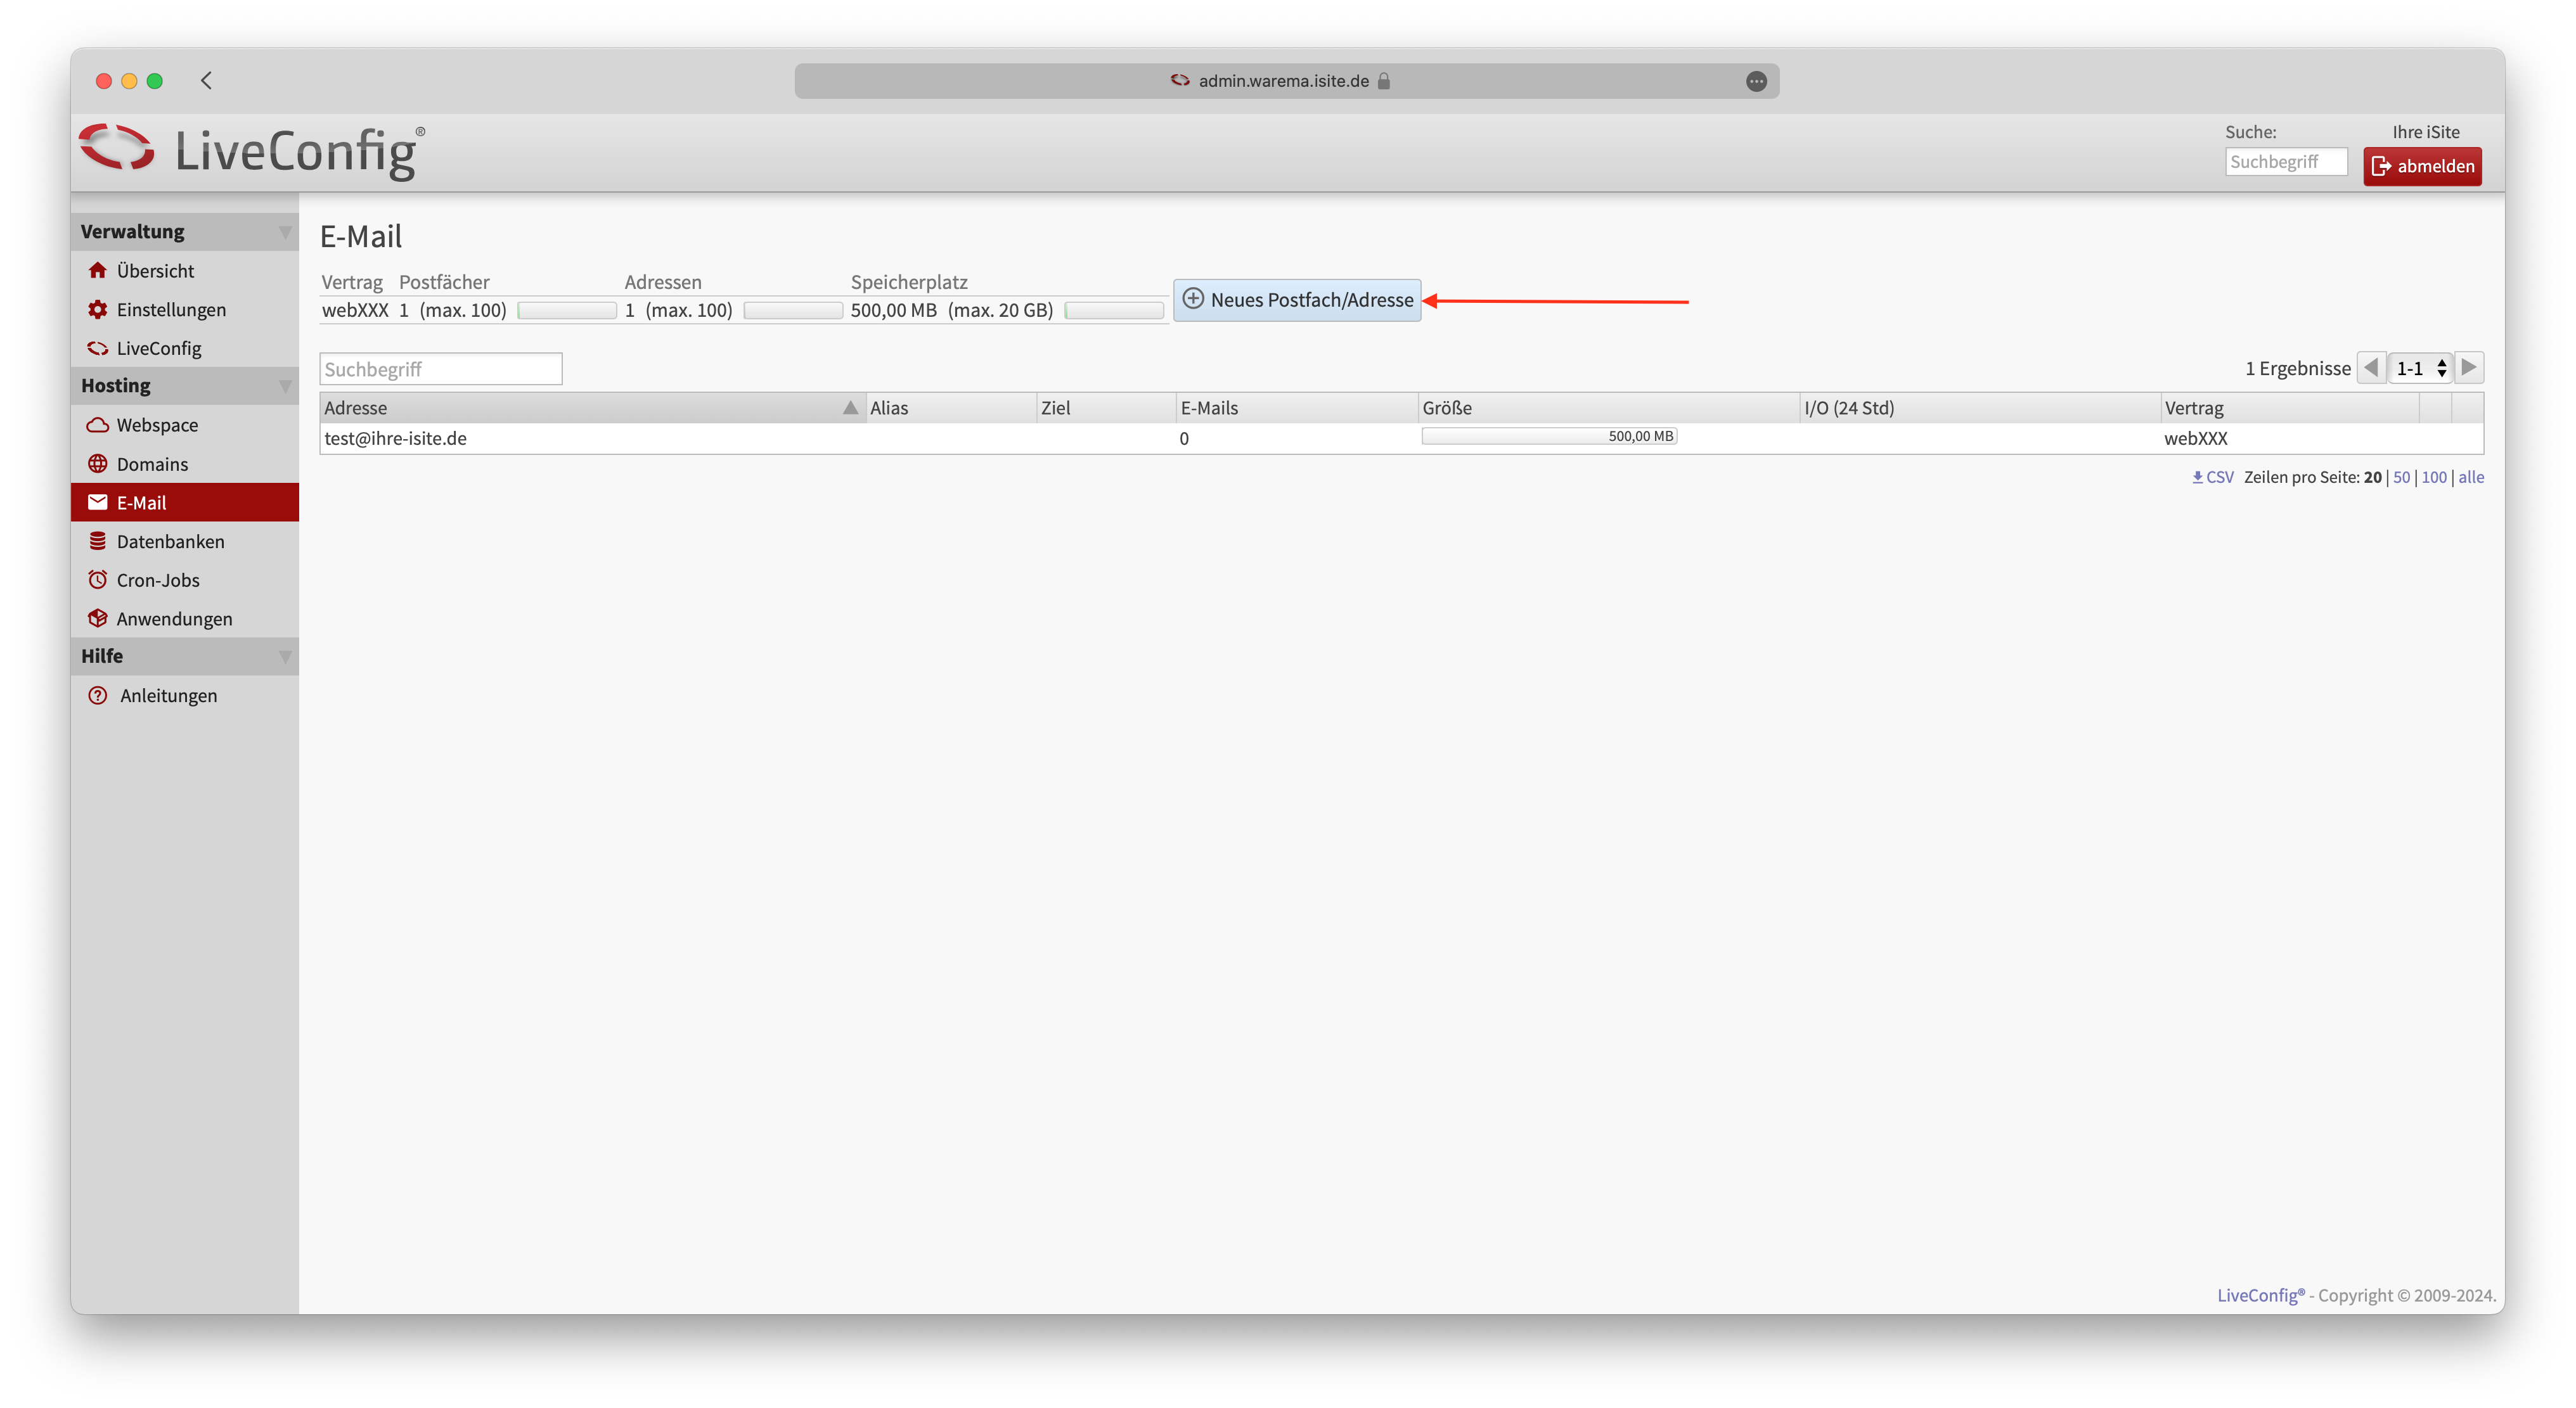Image resolution: width=2576 pixels, height=1408 pixels.
Task: Click the Webspace cloud icon
Action: [x=97, y=425]
